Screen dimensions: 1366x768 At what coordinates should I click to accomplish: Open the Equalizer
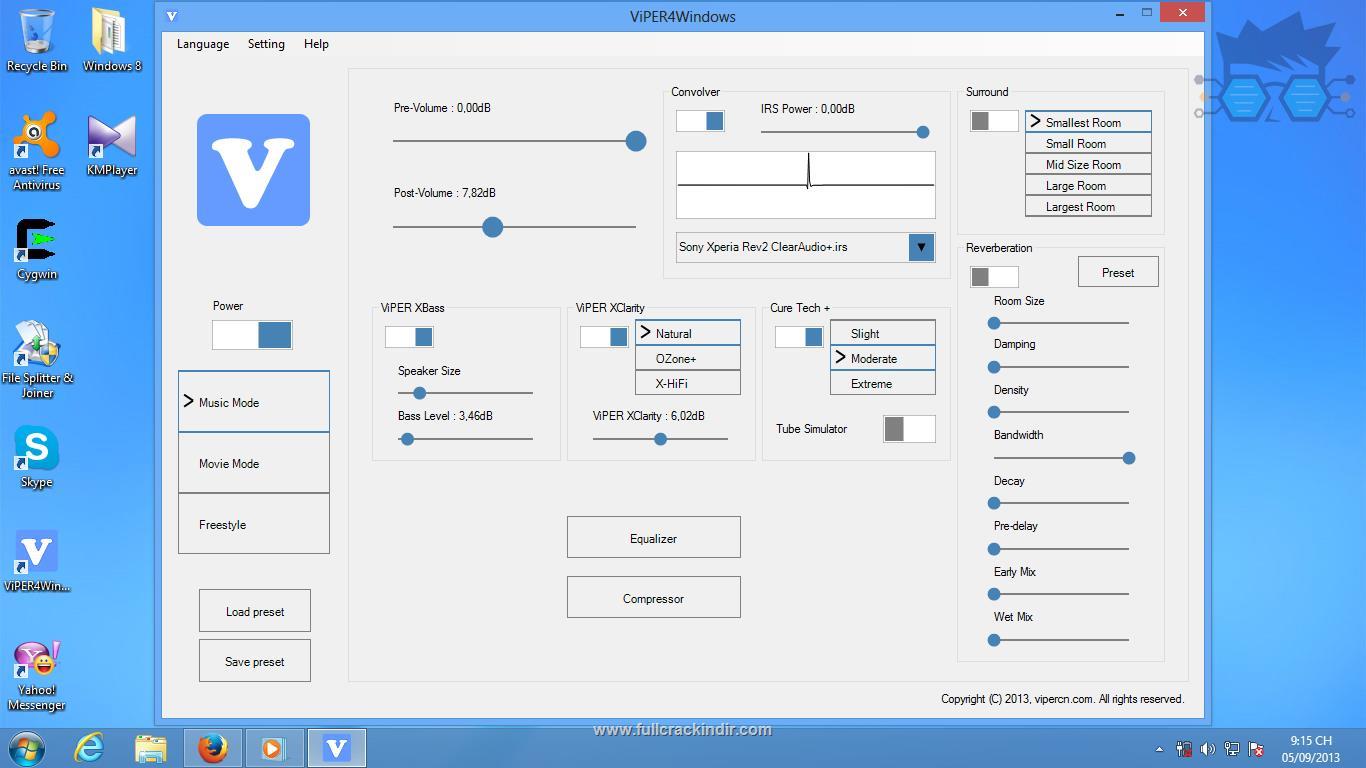tap(654, 538)
